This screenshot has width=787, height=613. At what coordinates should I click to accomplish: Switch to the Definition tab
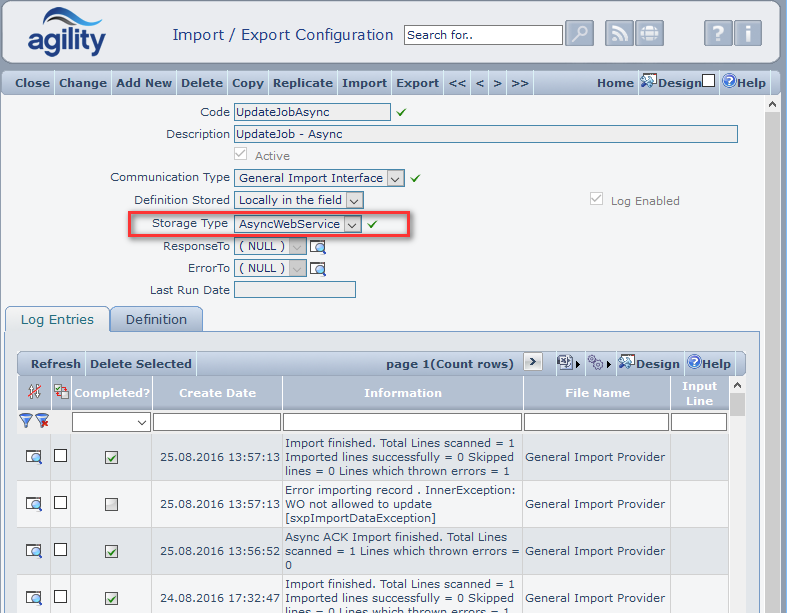[x=156, y=320]
